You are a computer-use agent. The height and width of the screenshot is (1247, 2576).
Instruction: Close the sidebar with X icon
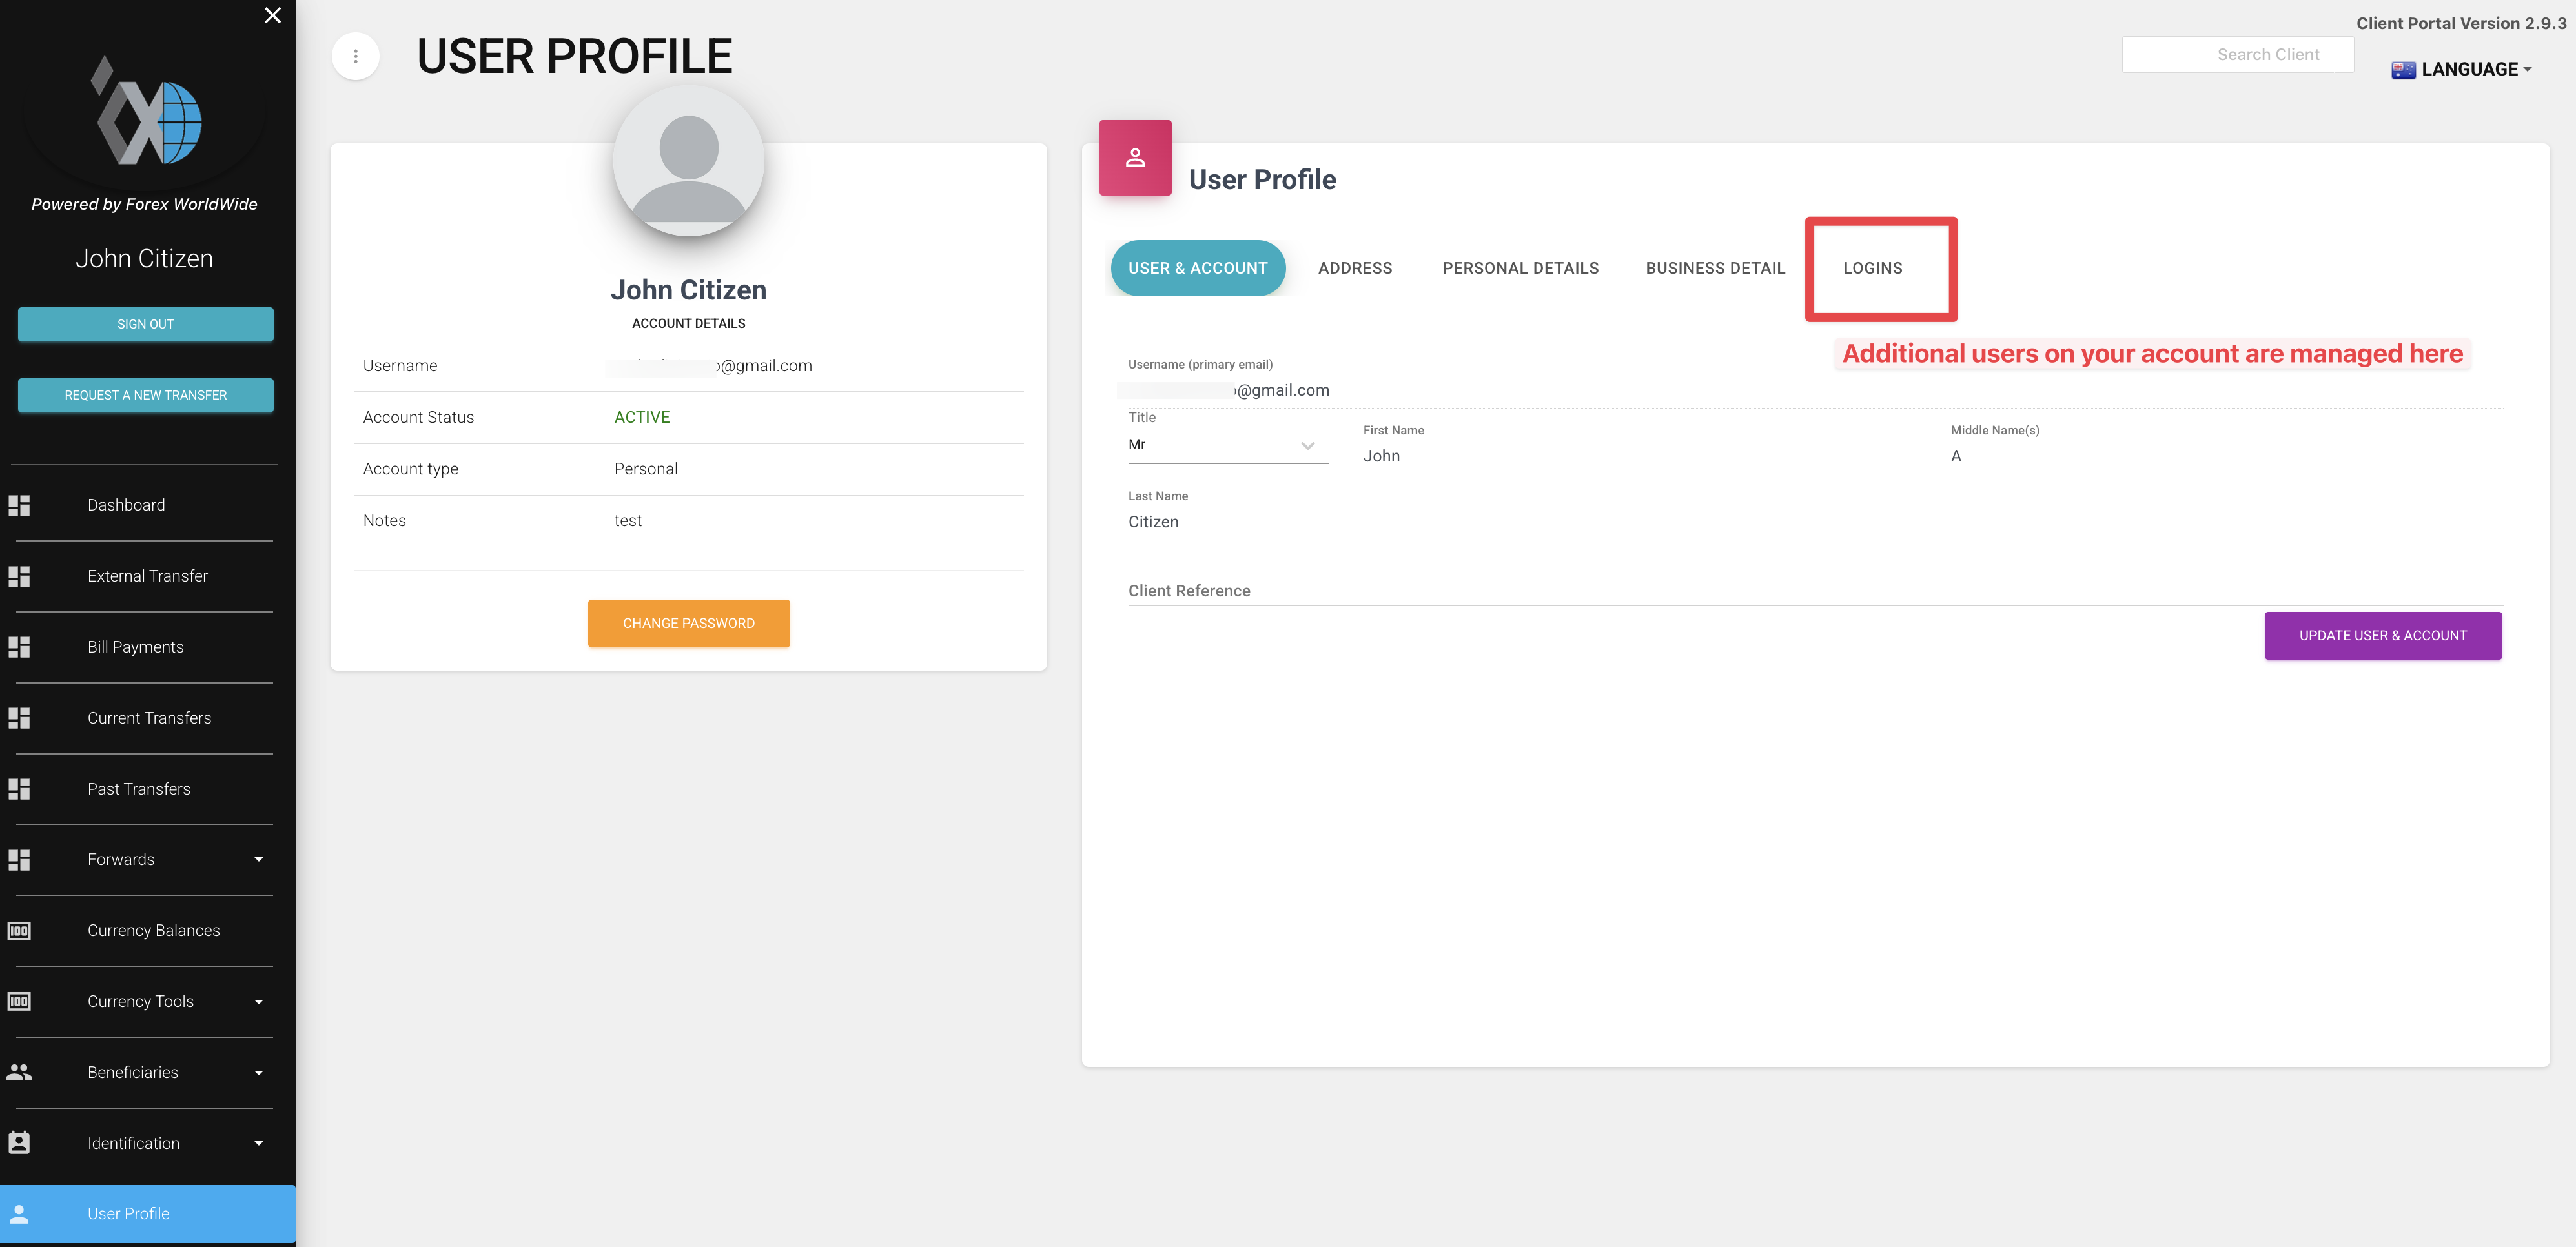pos(272,15)
